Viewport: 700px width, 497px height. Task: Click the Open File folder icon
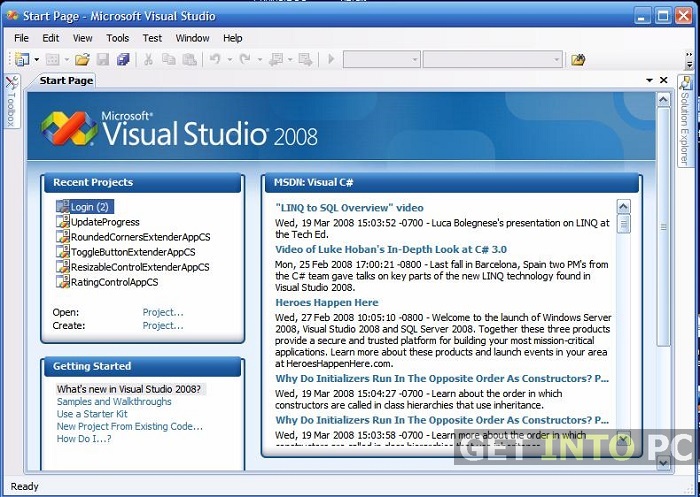(x=82, y=59)
